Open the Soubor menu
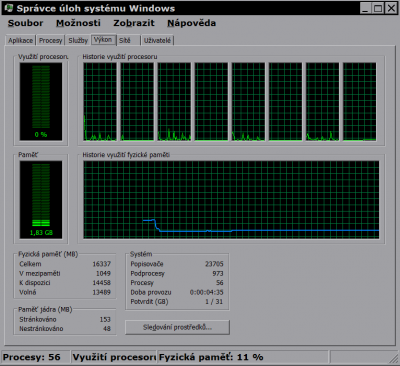This screenshot has height=366, width=400. 25,23
